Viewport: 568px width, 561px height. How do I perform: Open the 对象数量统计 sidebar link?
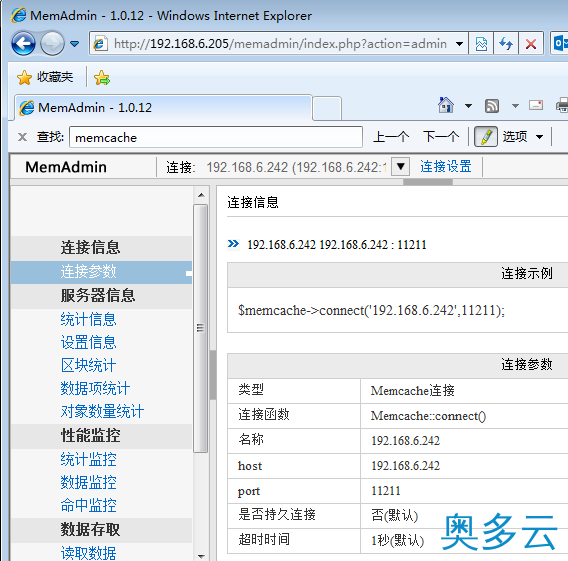102,411
